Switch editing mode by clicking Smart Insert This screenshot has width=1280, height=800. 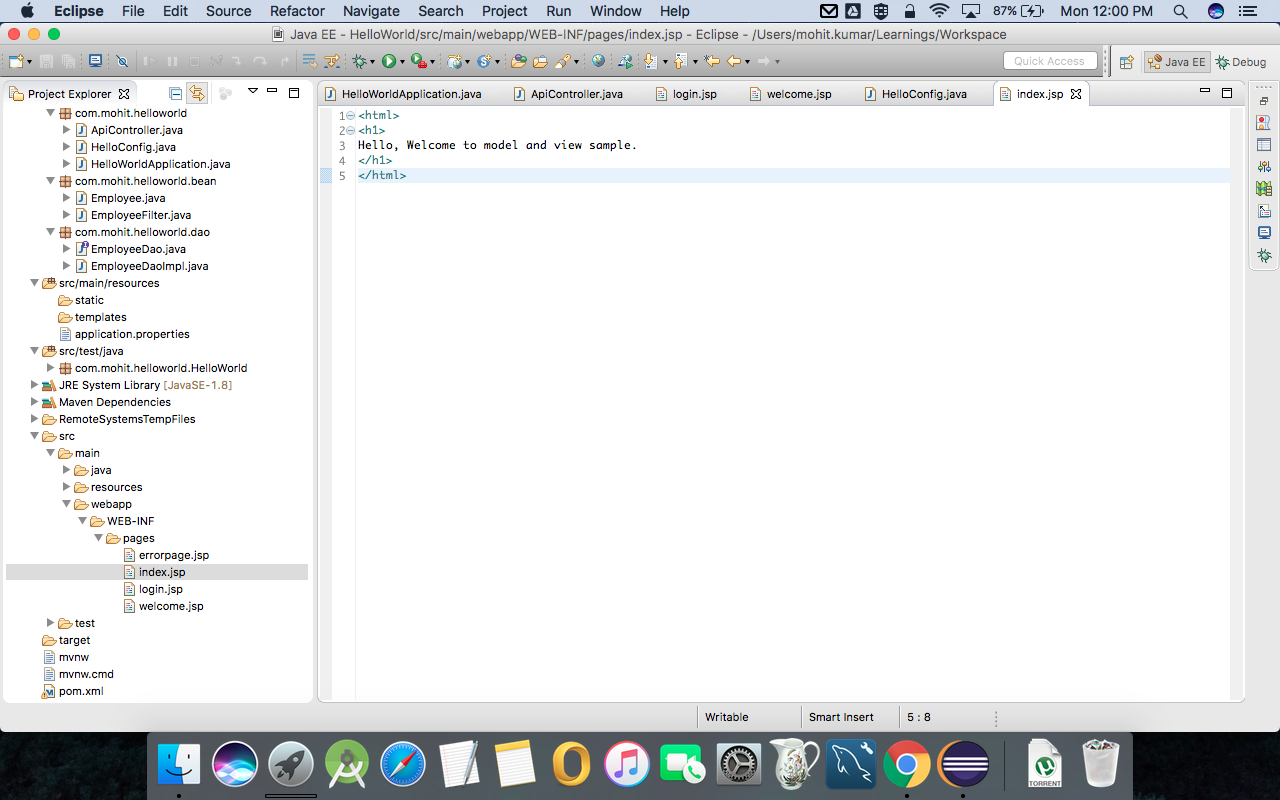(x=840, y=717)
